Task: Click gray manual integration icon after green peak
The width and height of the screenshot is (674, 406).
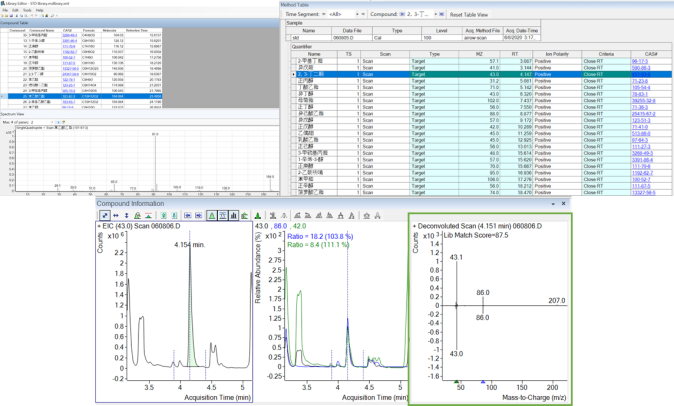Action: pyautogui.click(x=273, y=216)
